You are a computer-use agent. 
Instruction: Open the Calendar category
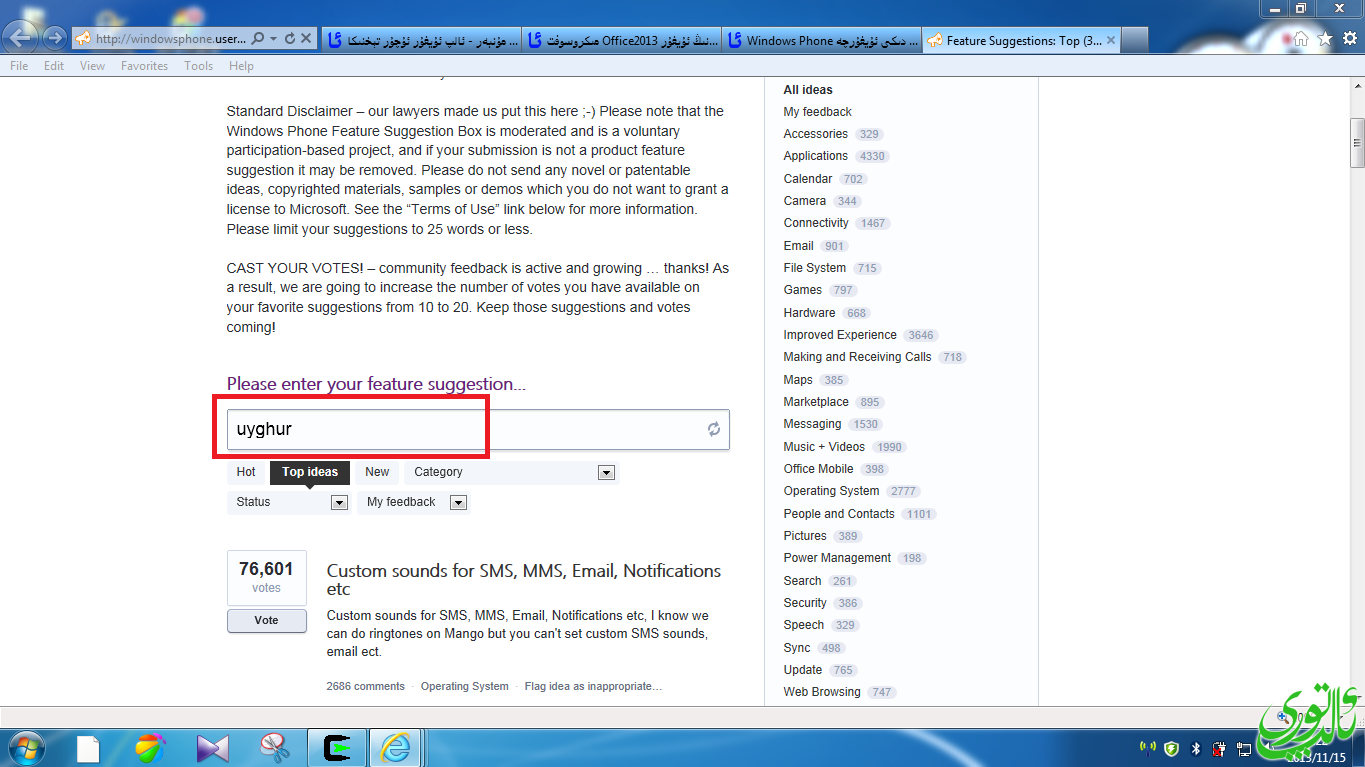[807, 179]
